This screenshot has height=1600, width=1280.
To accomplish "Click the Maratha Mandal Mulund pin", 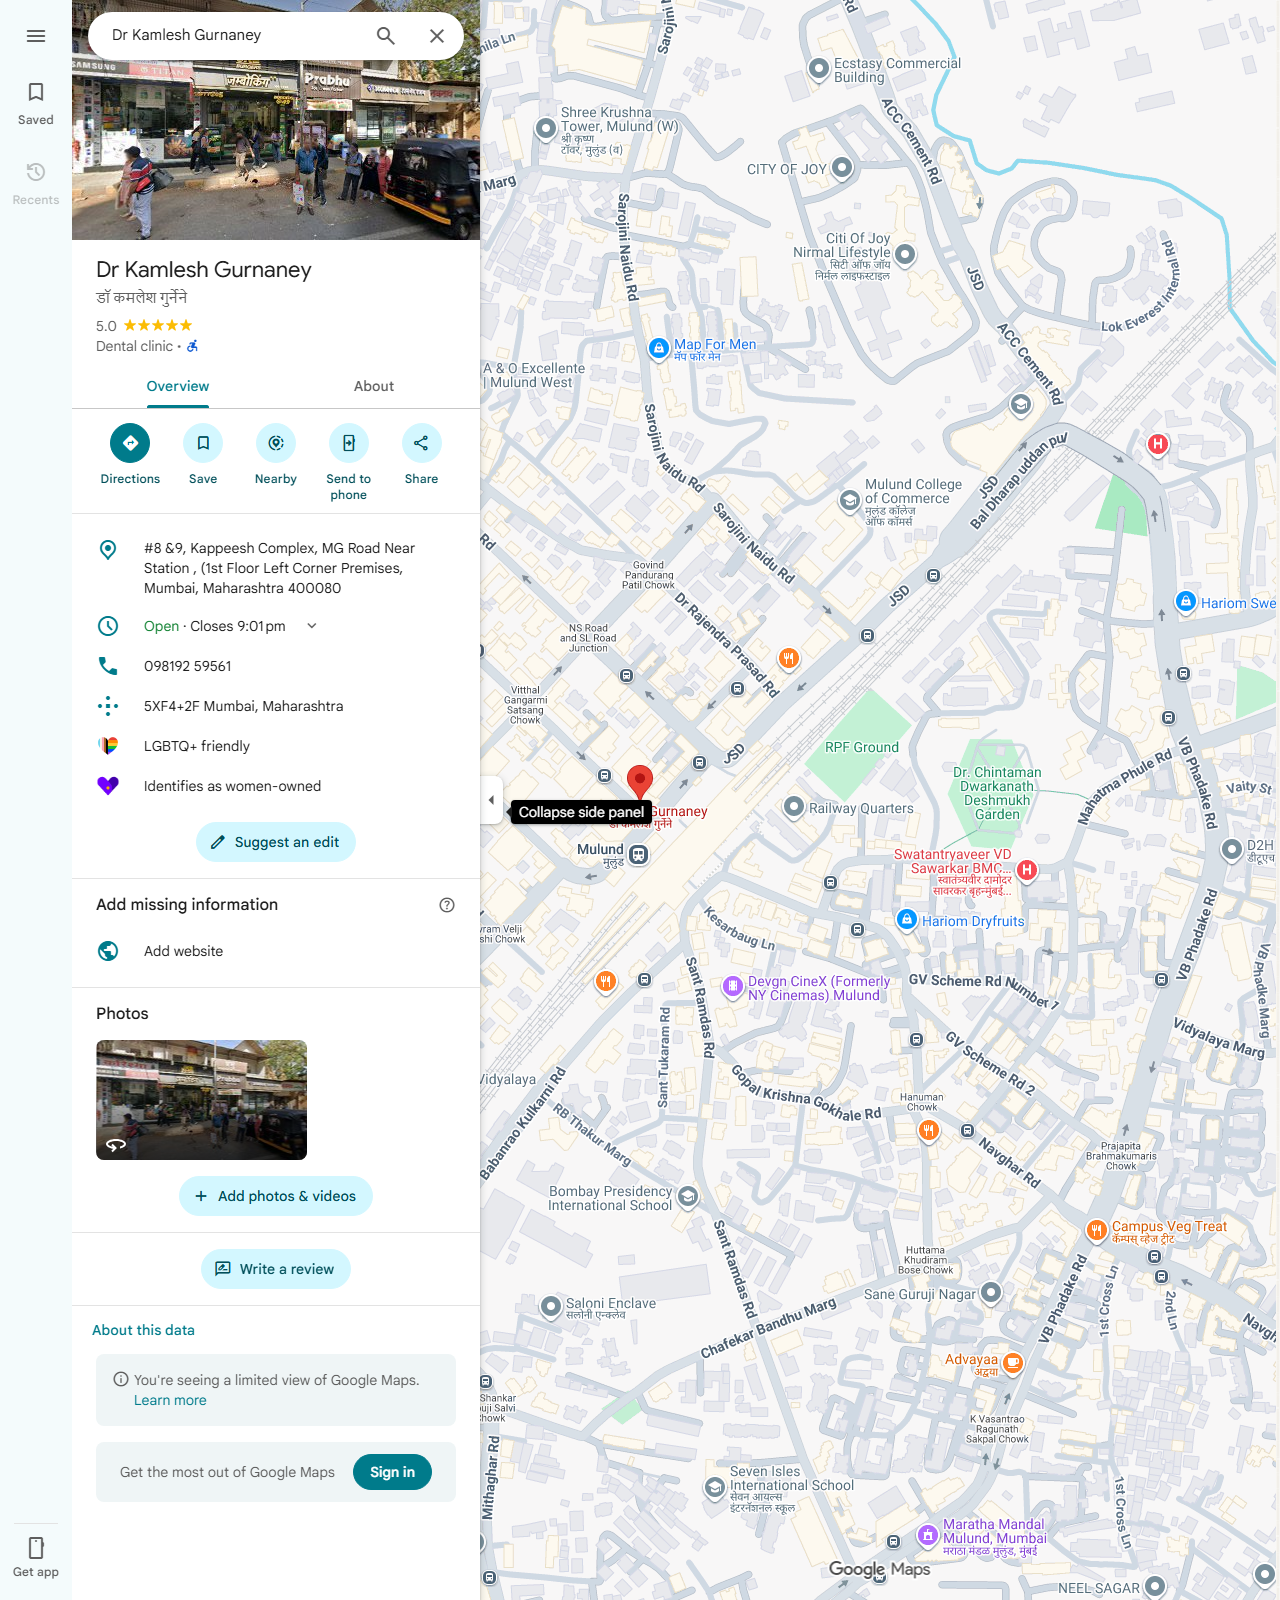I will 928,1534.
